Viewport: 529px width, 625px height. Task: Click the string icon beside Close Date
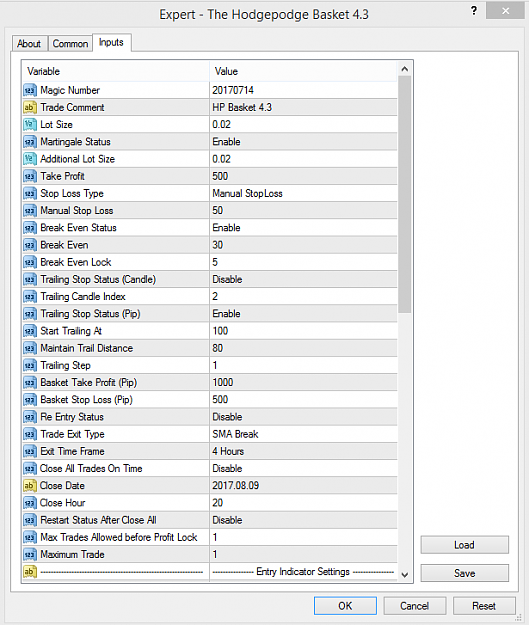(30, 485)
